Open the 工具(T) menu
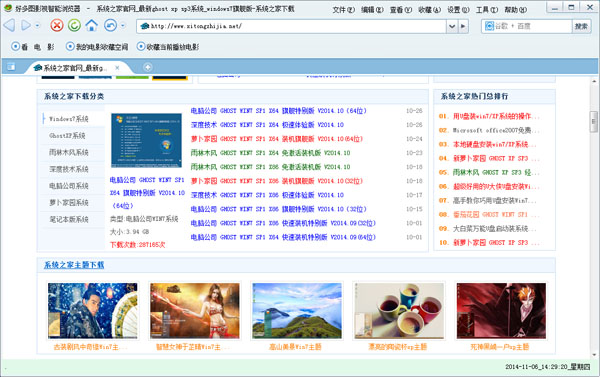This screenshot has height=377, width=600. coord(487,10)
